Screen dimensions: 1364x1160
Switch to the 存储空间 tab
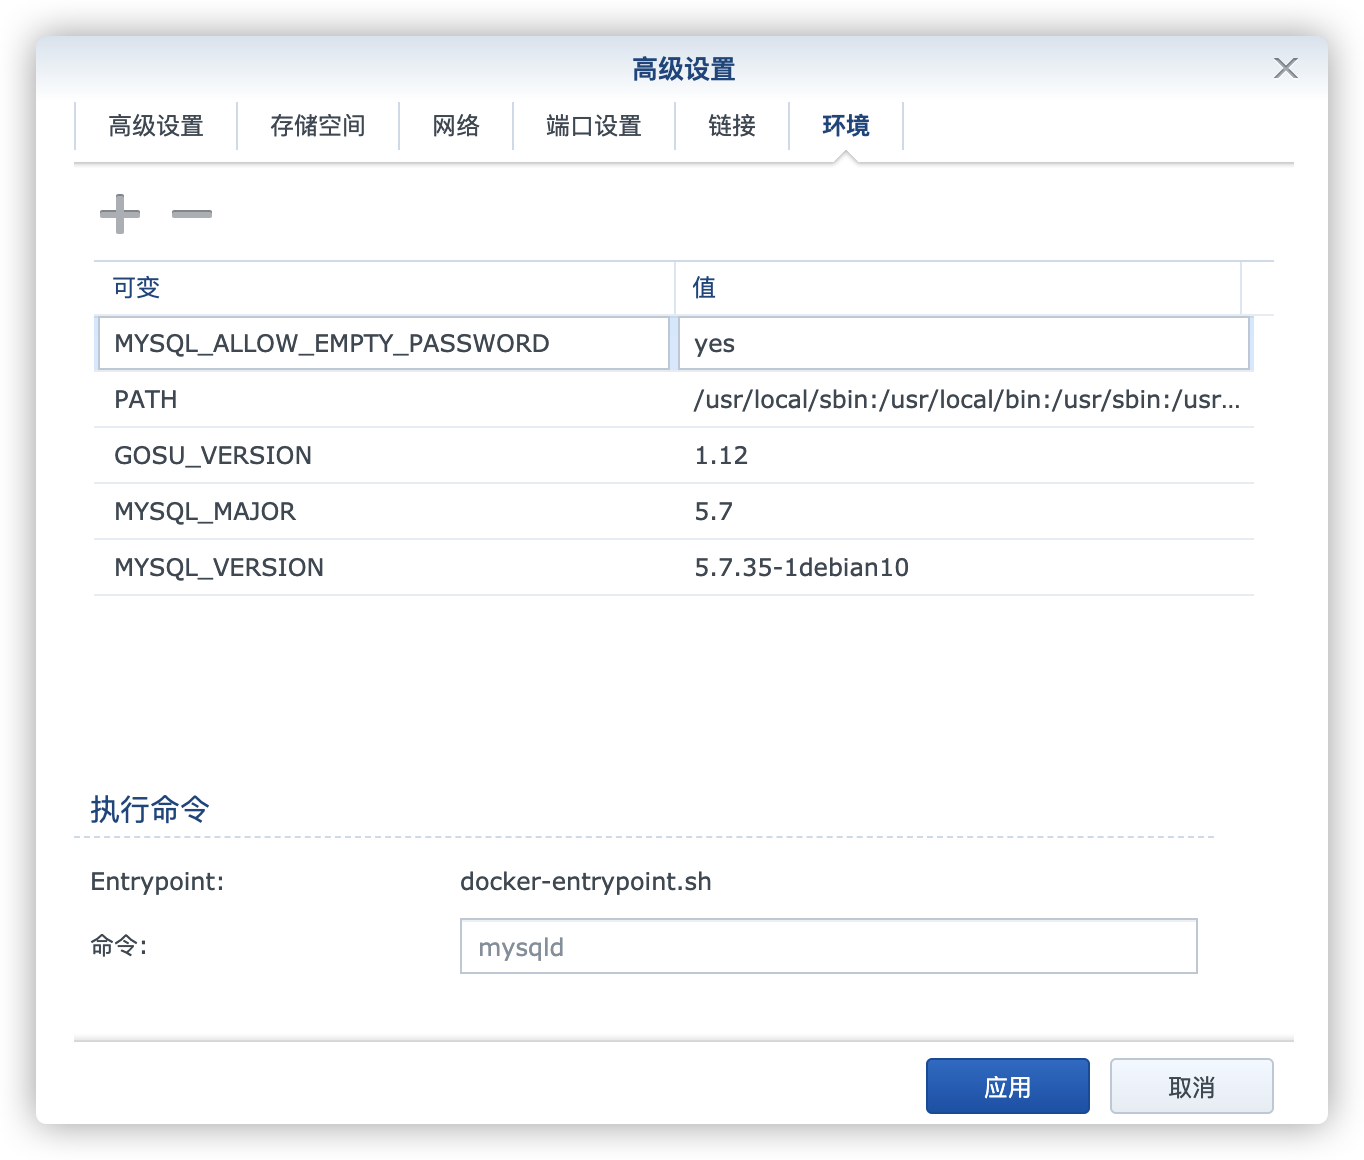coord(318,126)
